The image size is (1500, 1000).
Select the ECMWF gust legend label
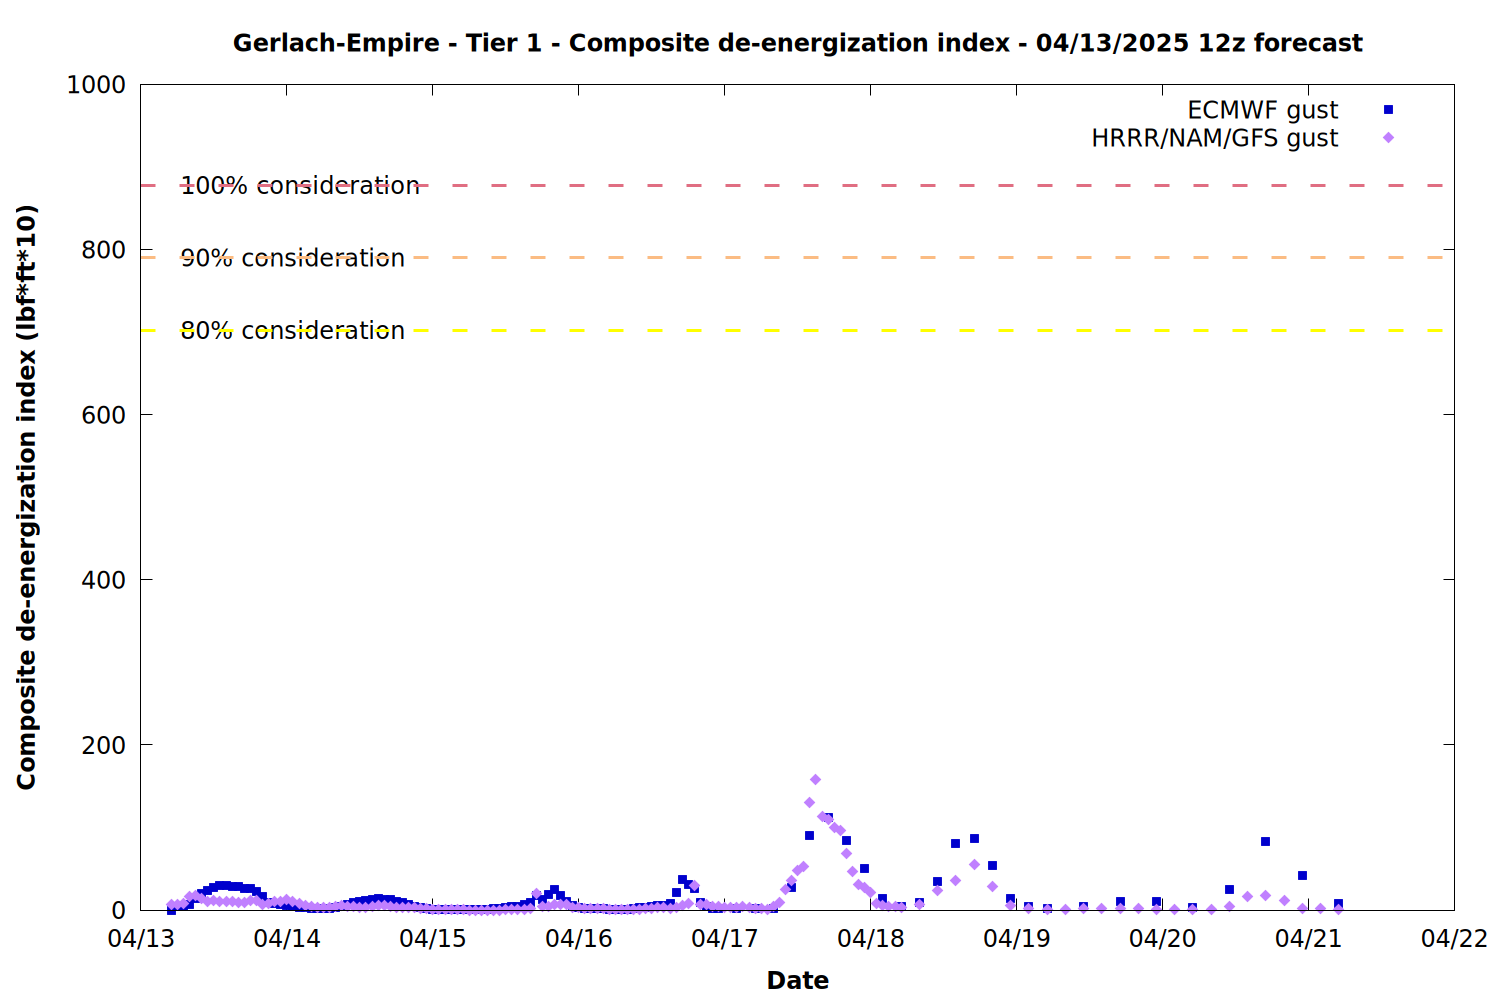(x=1262, y=110)
